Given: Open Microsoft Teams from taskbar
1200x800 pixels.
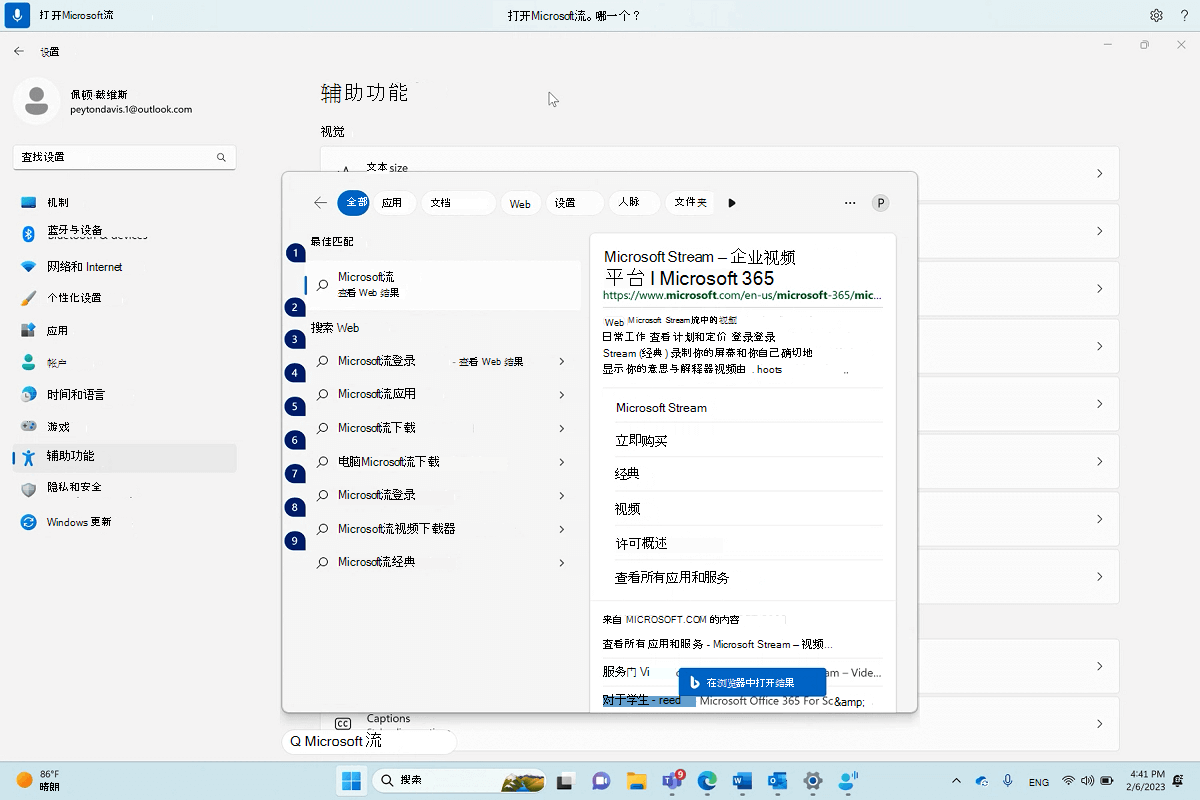Looking at the screenshot, I should pyautogui.click(x=671, y=780).
